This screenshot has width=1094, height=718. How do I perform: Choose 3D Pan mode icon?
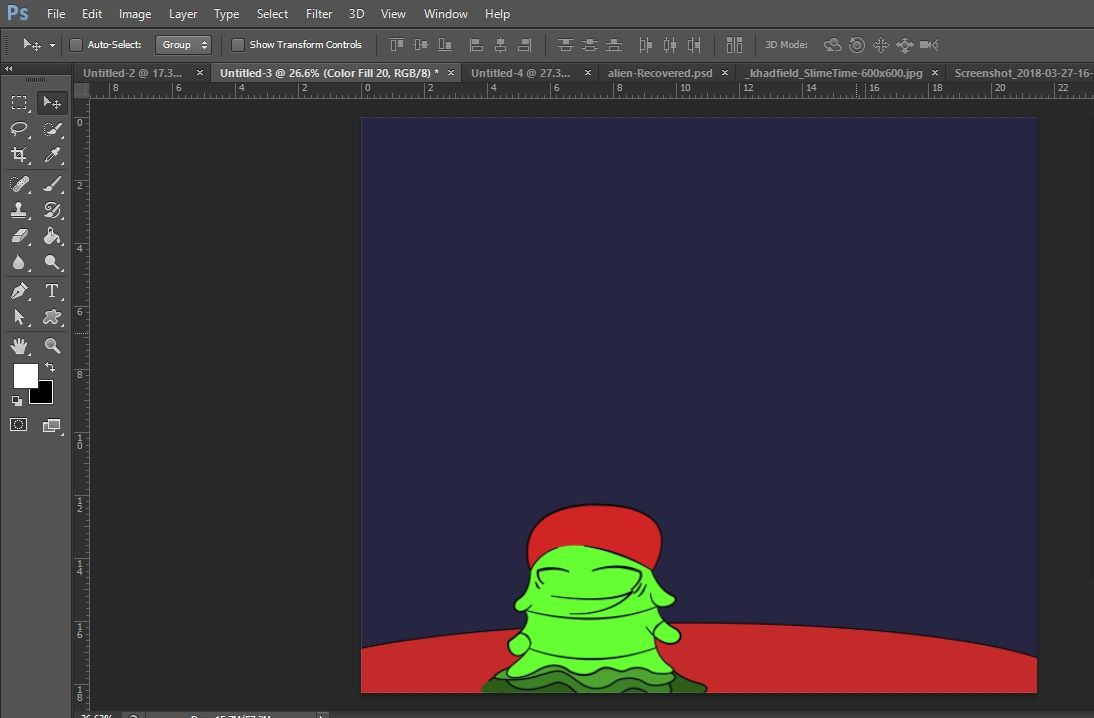(881, 45)
